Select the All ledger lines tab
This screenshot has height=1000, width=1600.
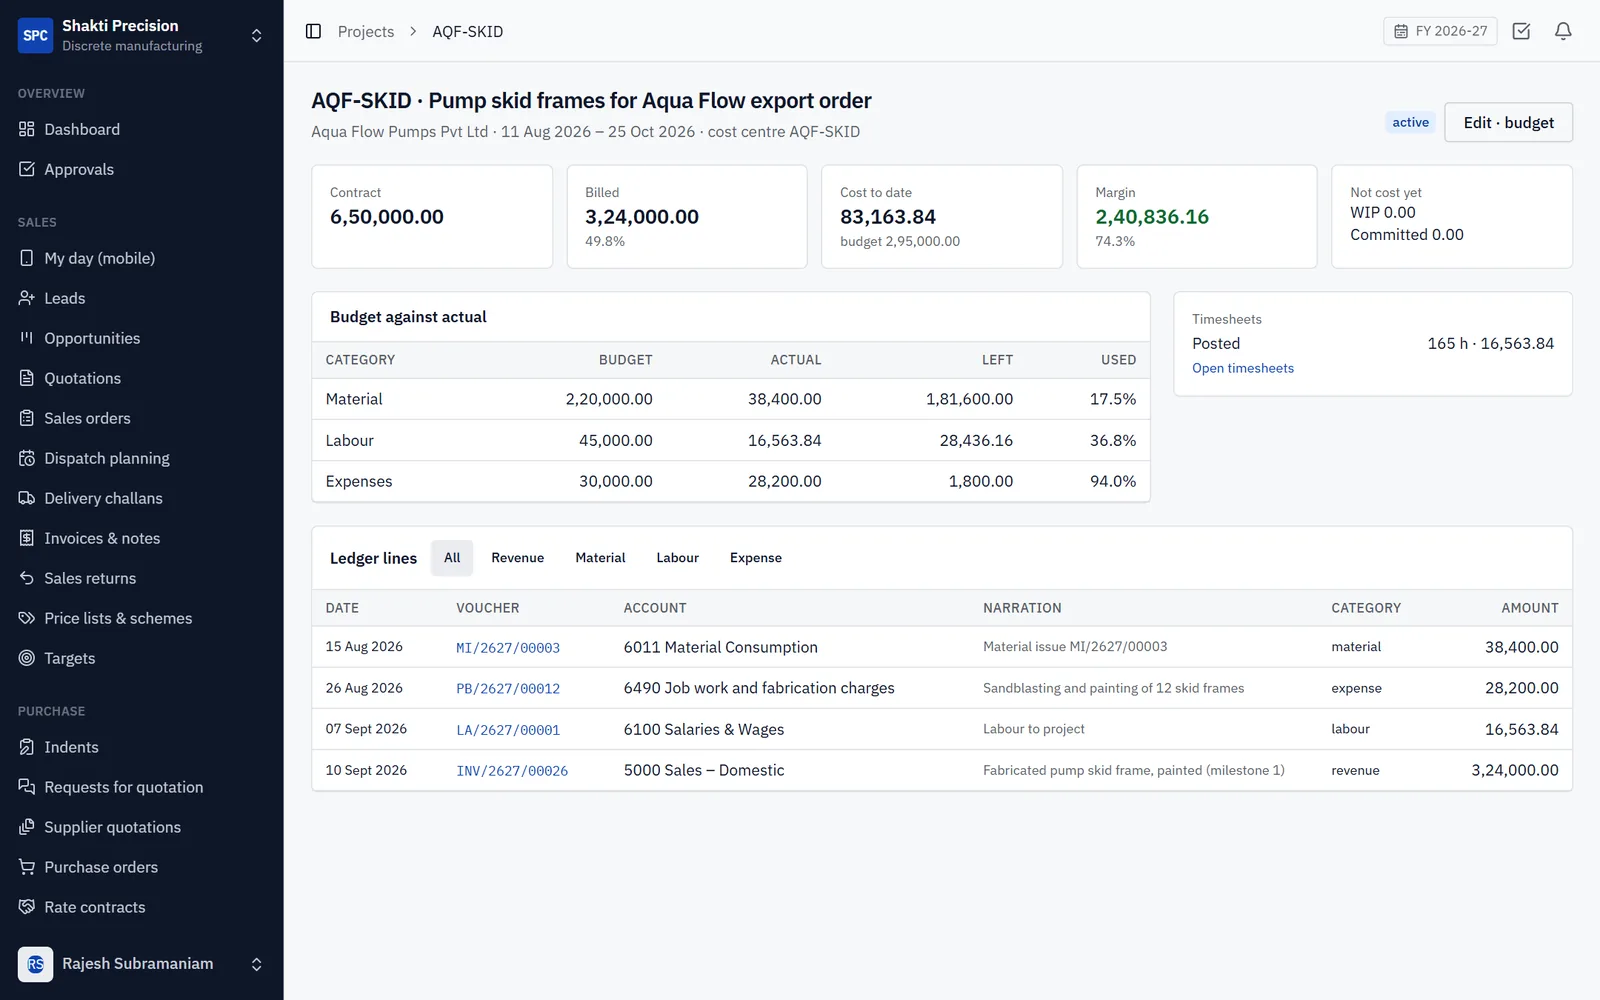[x=452, y=558]
